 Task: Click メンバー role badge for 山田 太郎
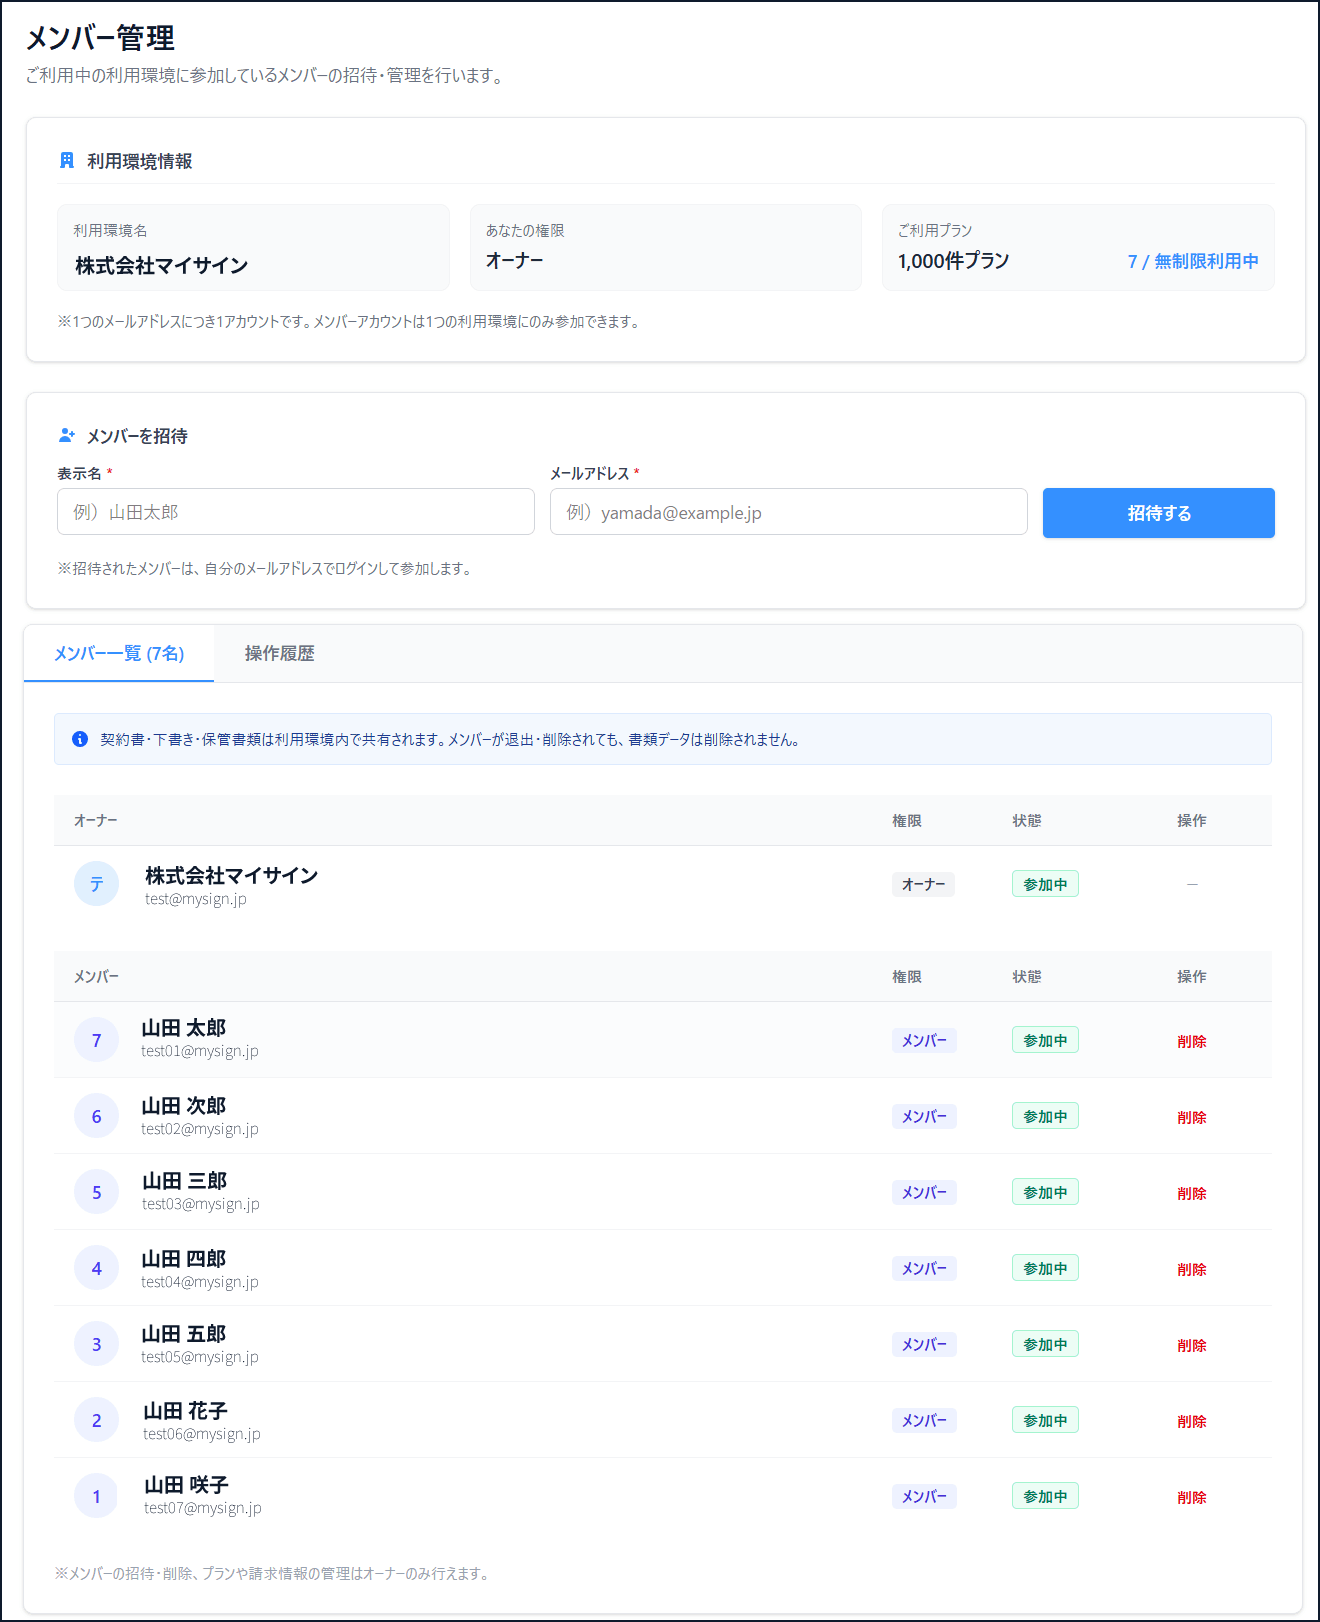[924, 1040]
